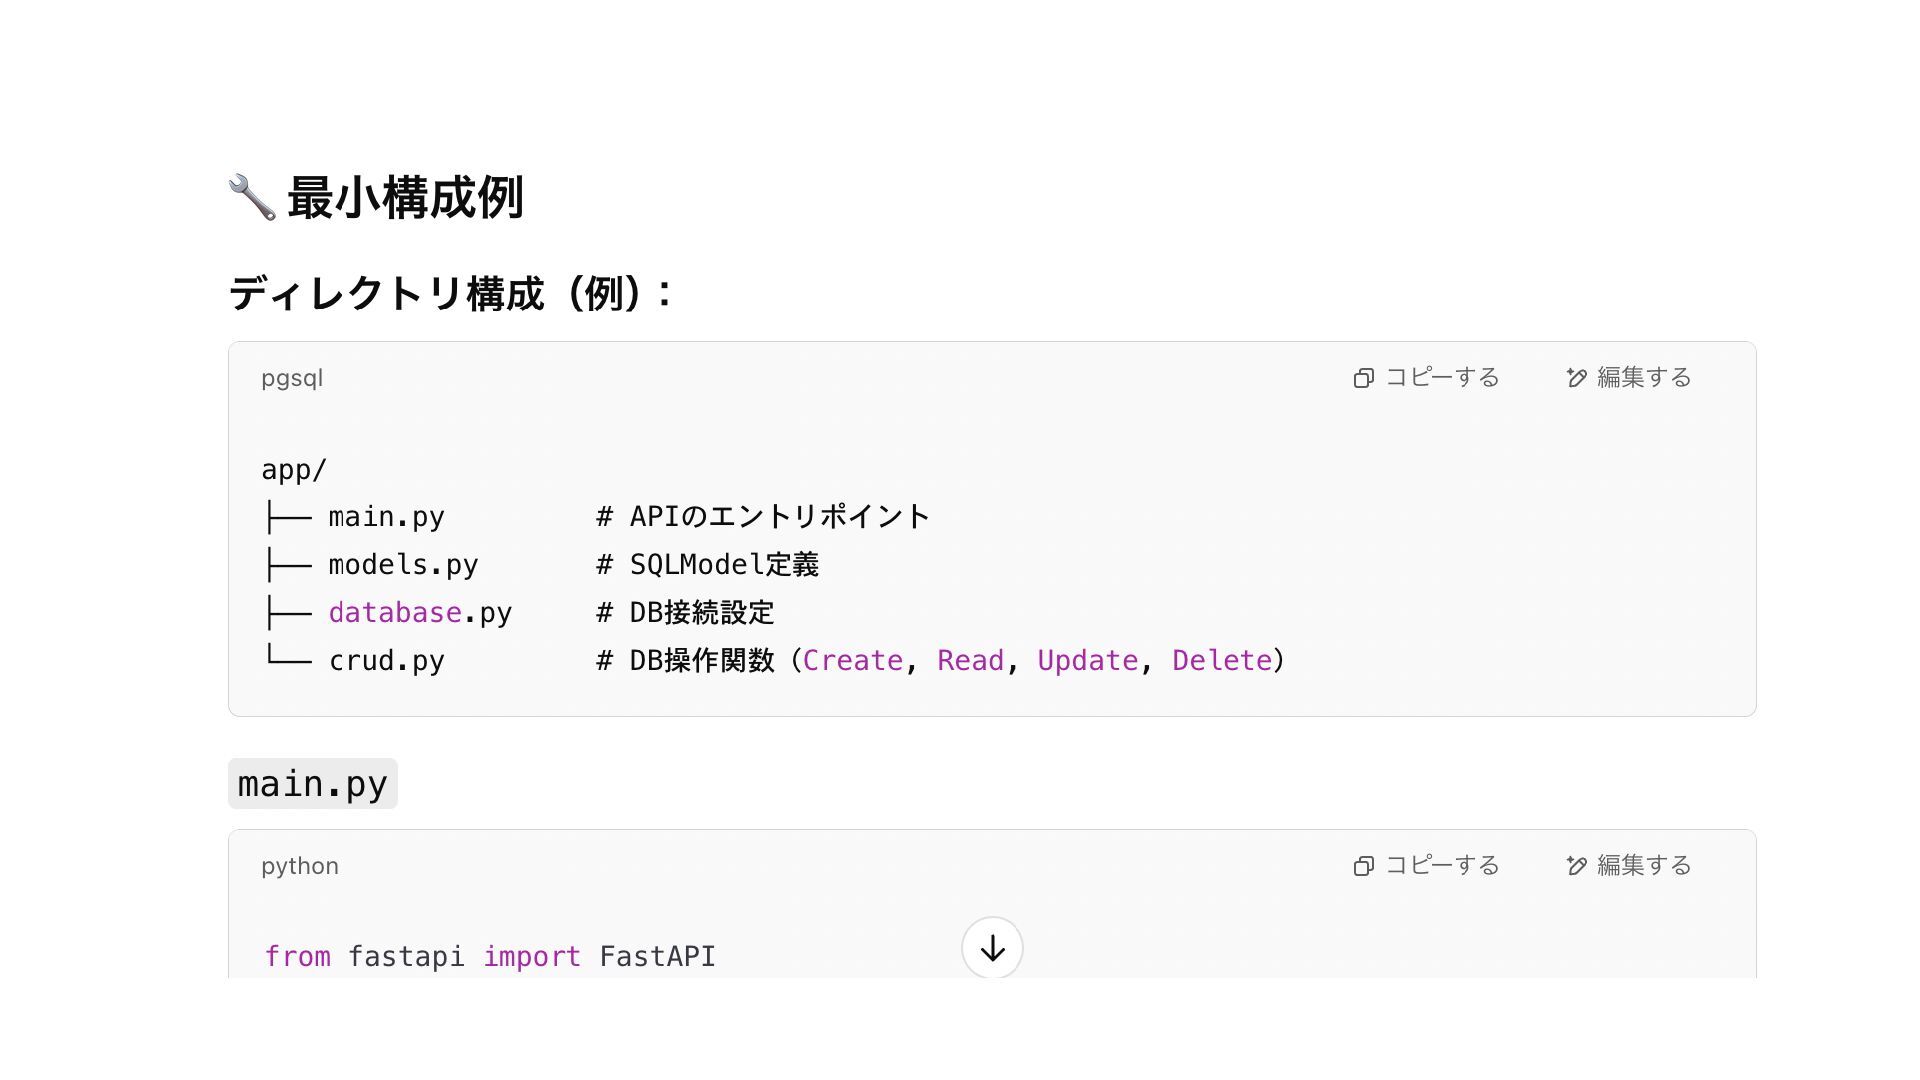The width and height of the screenshot is (1920, 1080).
Task: Click 'import' keyword in python code
Action: pyautogui.click(x=532, y=957)
